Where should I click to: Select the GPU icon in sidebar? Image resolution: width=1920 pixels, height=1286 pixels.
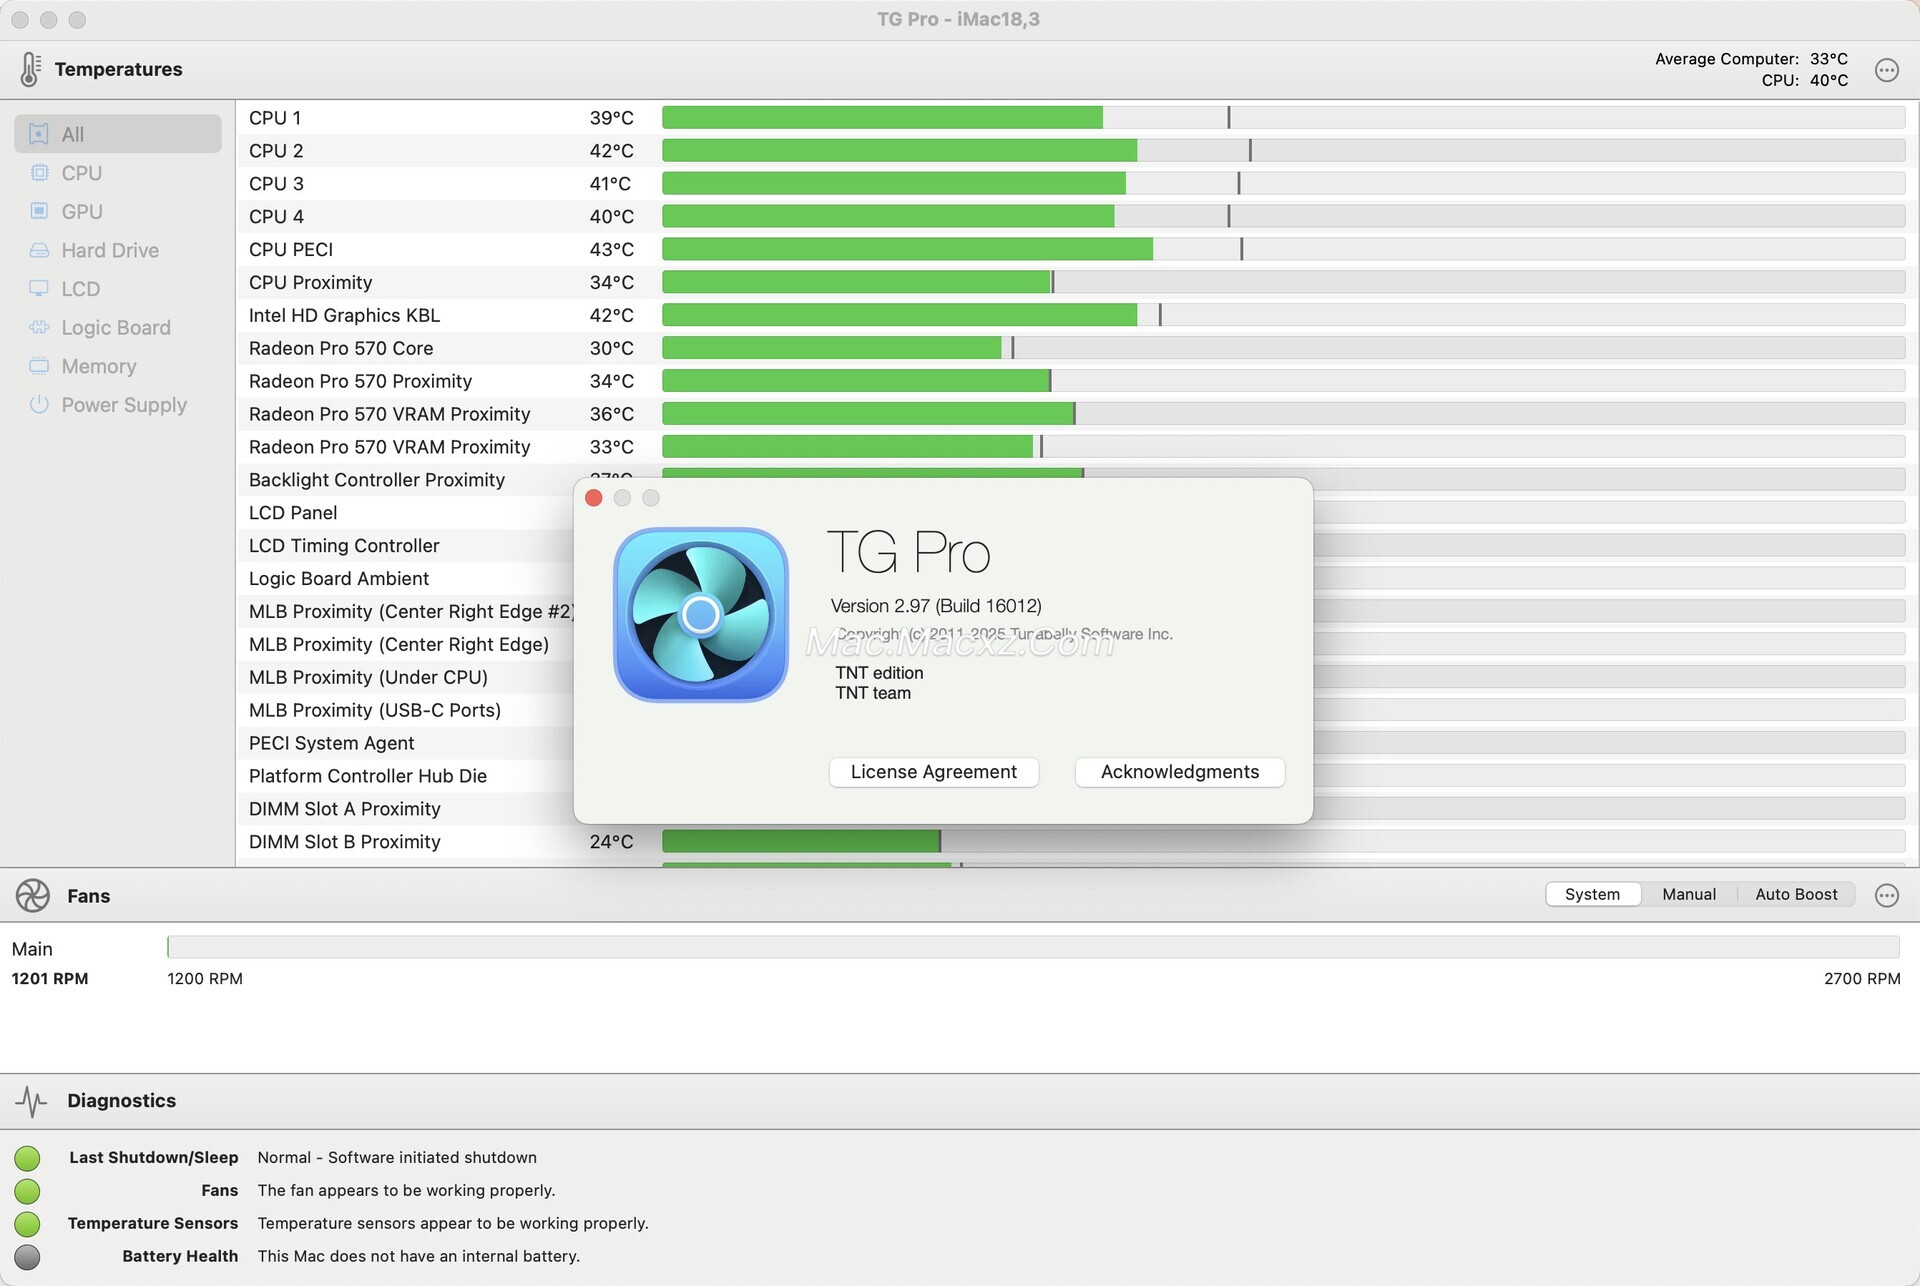(39, 211)
